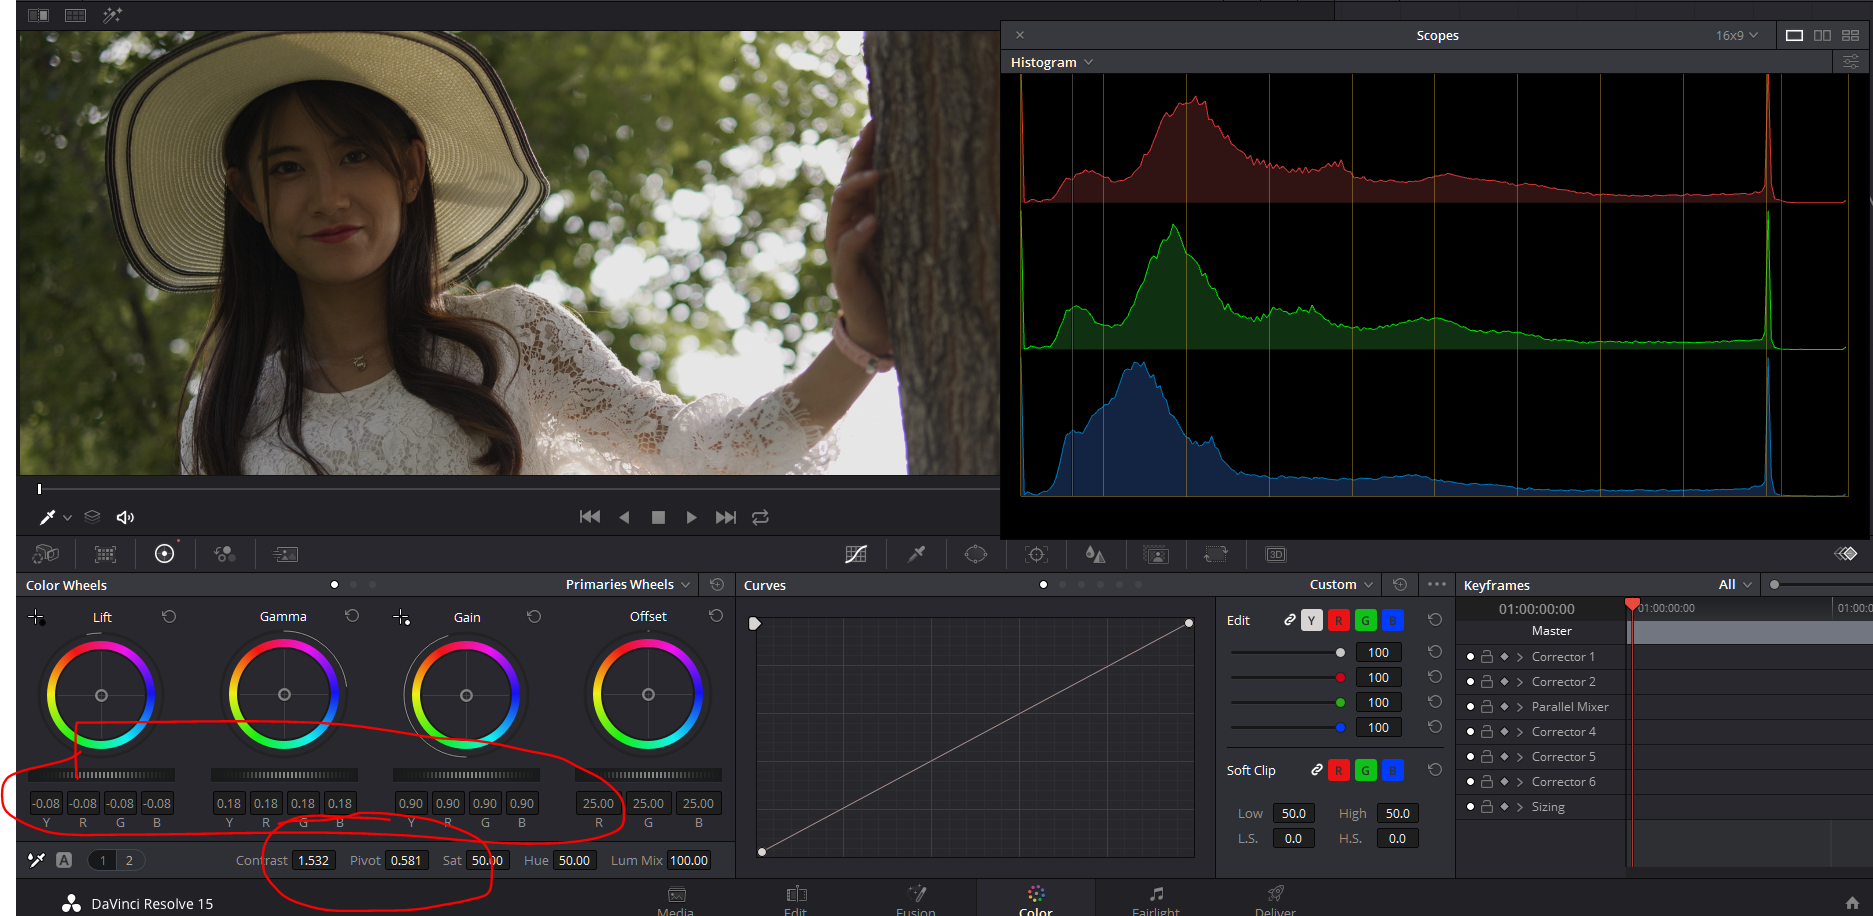Switch to the Color page

tap(1036, 900)
